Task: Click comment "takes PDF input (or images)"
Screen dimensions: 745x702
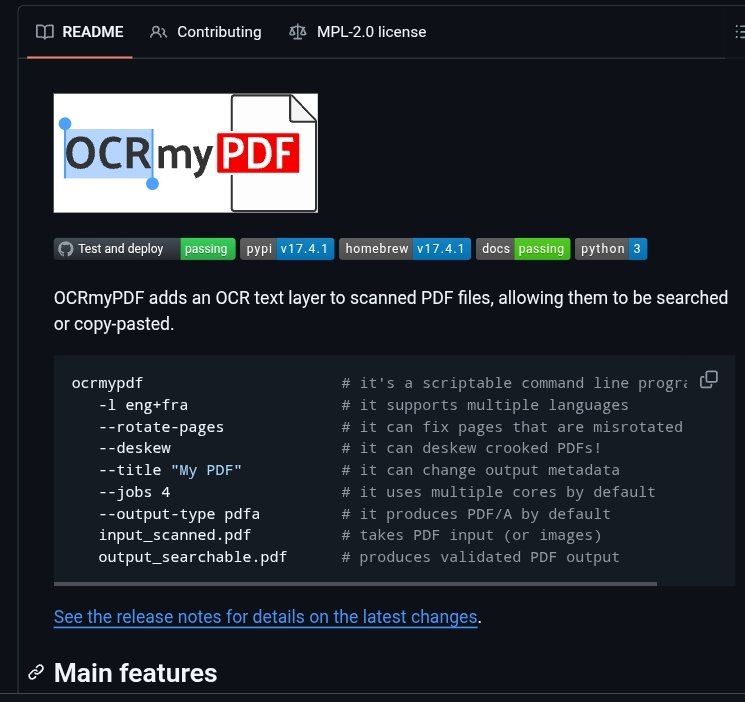Action: click(471, 535)
